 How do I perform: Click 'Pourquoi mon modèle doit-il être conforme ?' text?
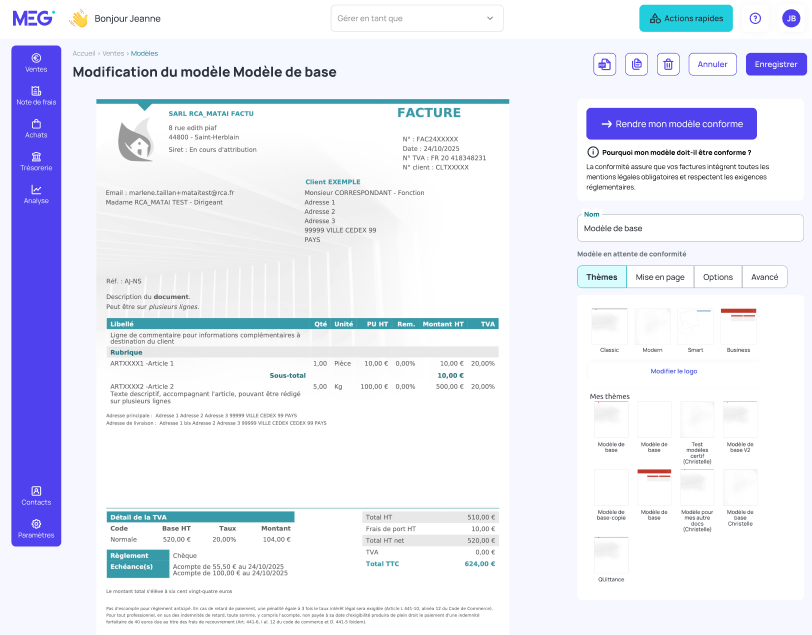676,152
